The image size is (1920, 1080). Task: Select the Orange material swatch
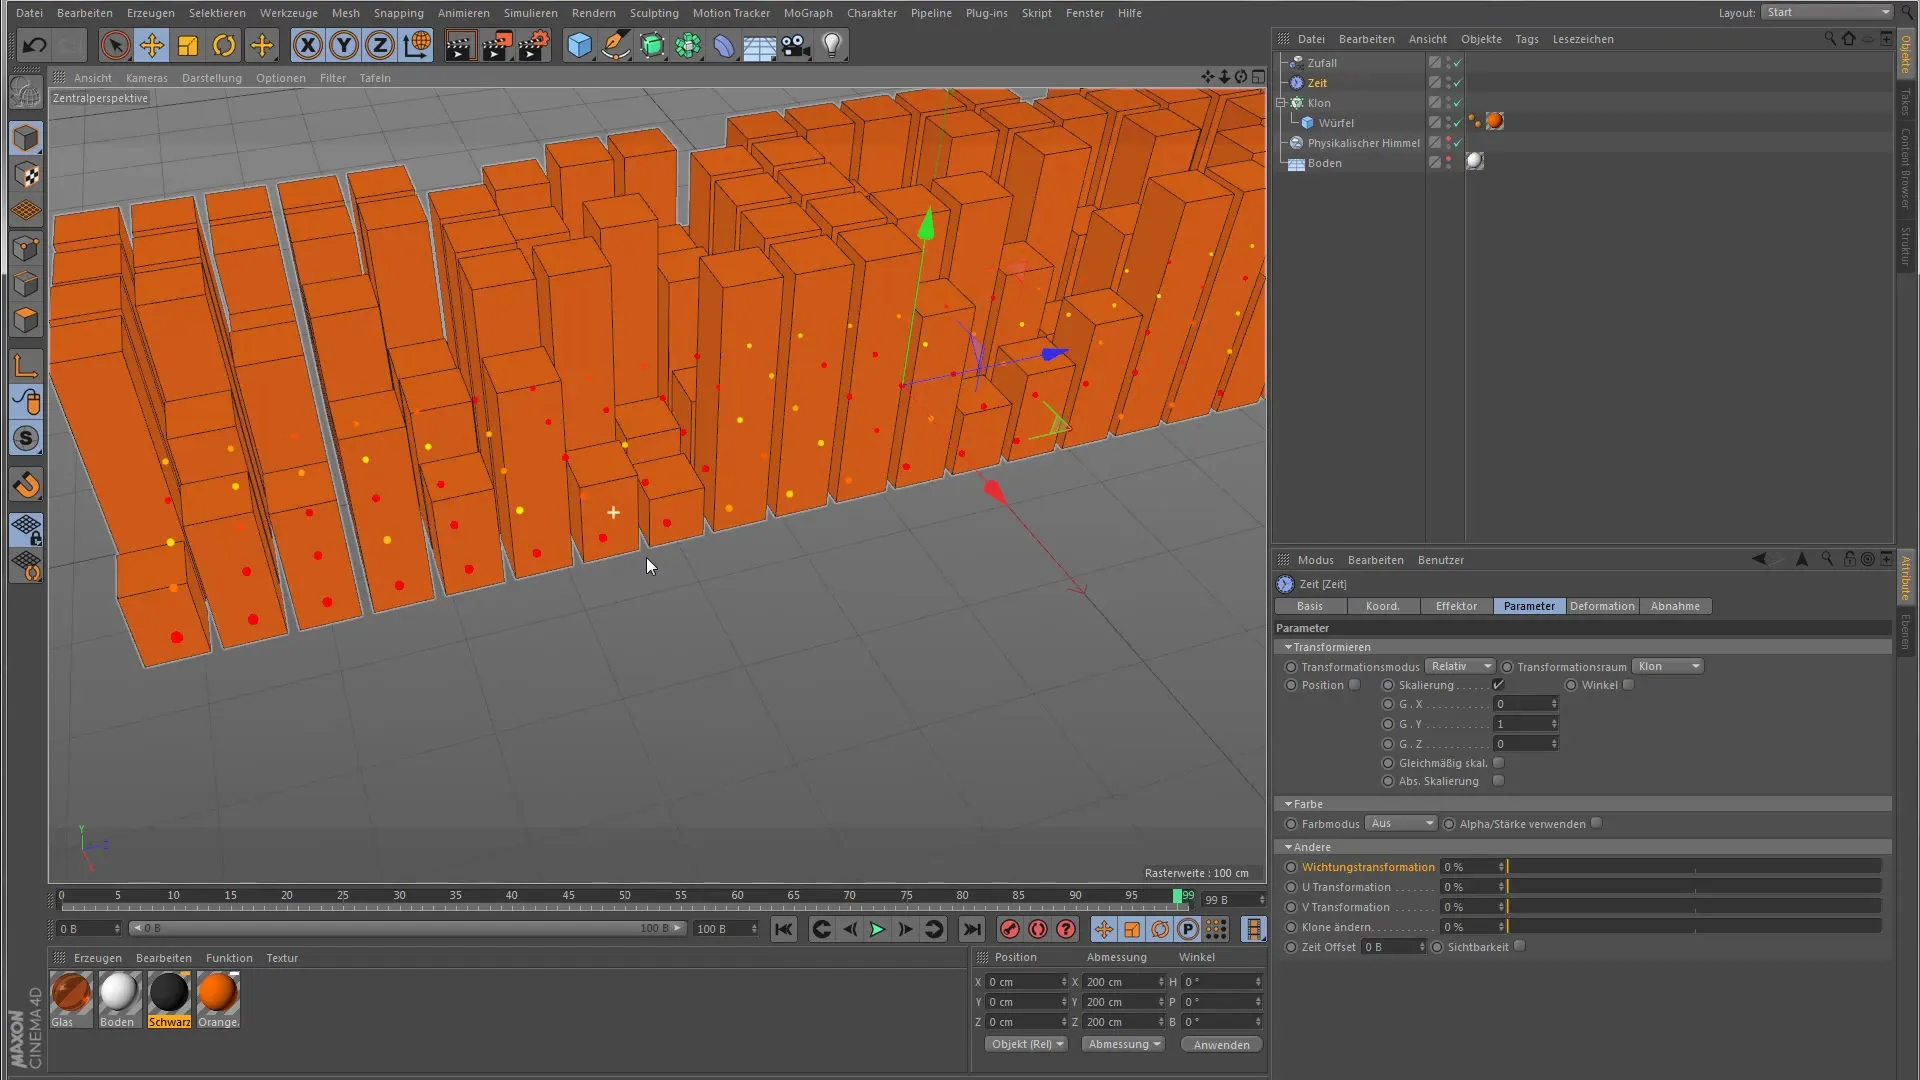tap(218, 993)
